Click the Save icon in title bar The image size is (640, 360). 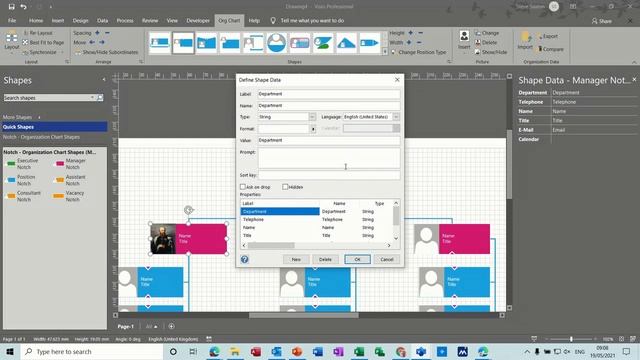click(x=11, y=7)
